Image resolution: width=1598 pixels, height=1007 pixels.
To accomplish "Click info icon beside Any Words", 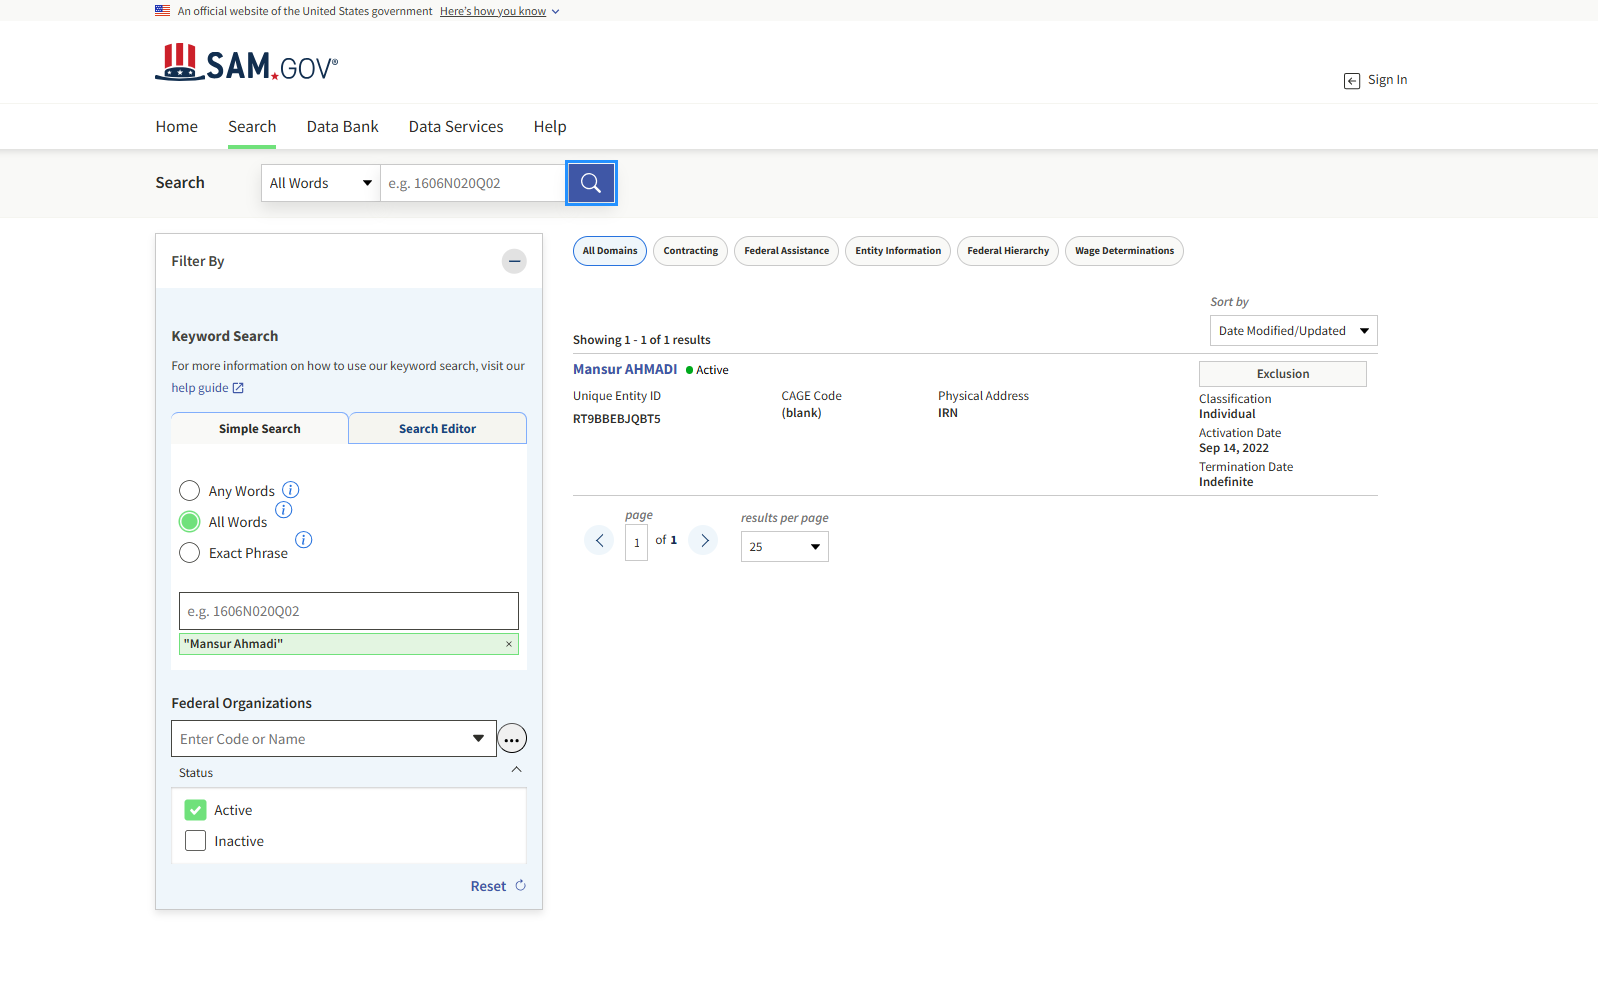I will (290, 490).
